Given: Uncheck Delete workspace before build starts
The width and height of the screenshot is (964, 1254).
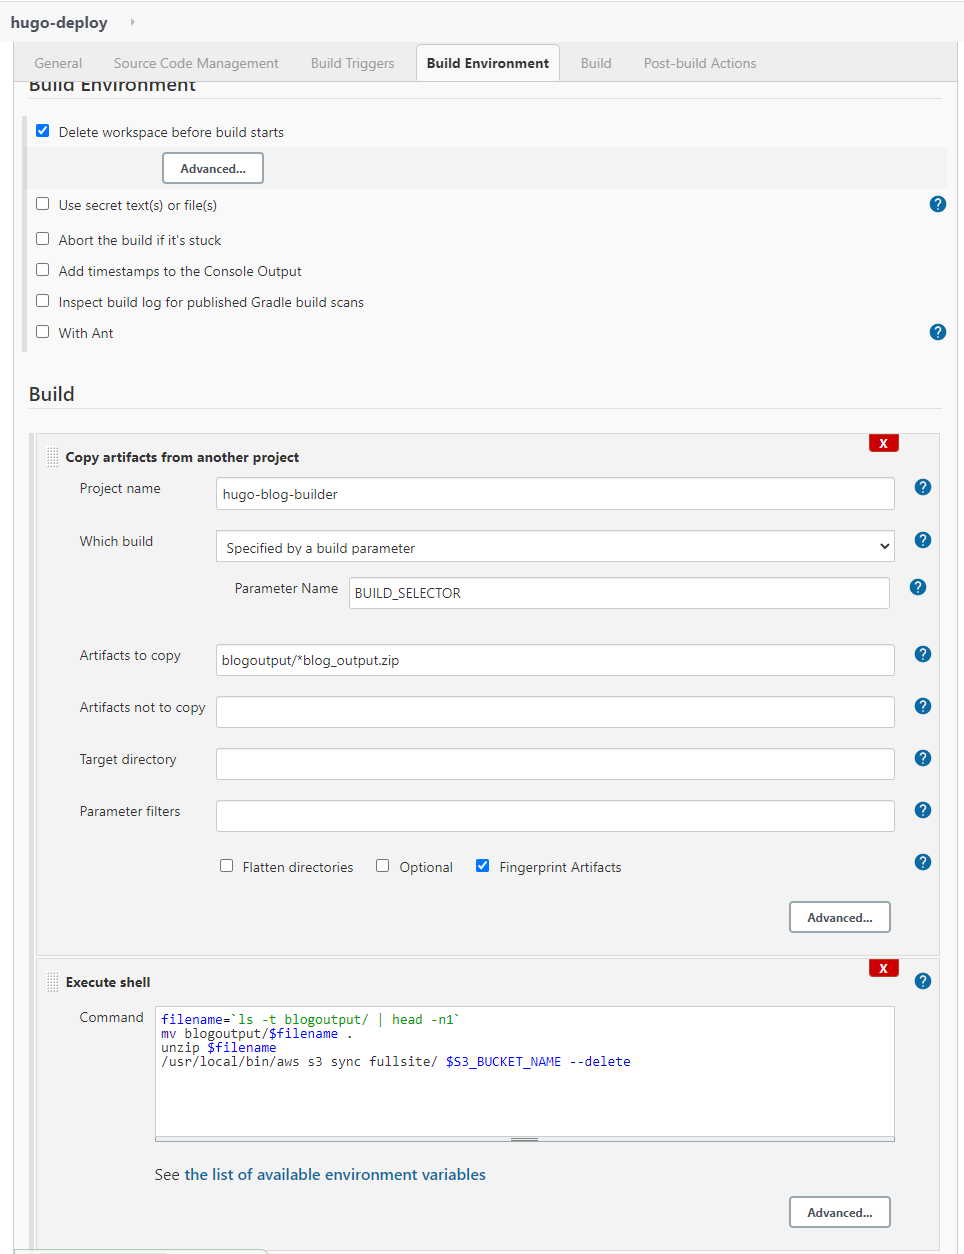Looking at the screenshot, I should 42,131.
